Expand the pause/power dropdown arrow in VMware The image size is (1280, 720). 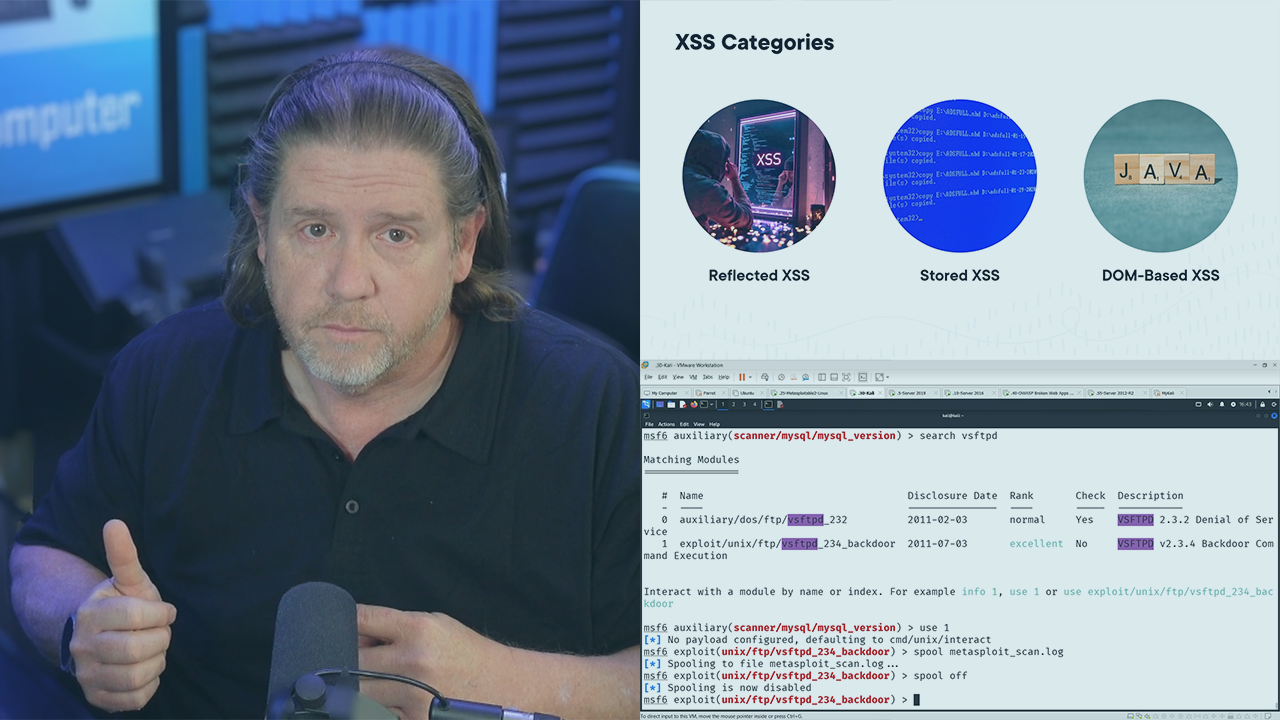click(x=750, y=377)
